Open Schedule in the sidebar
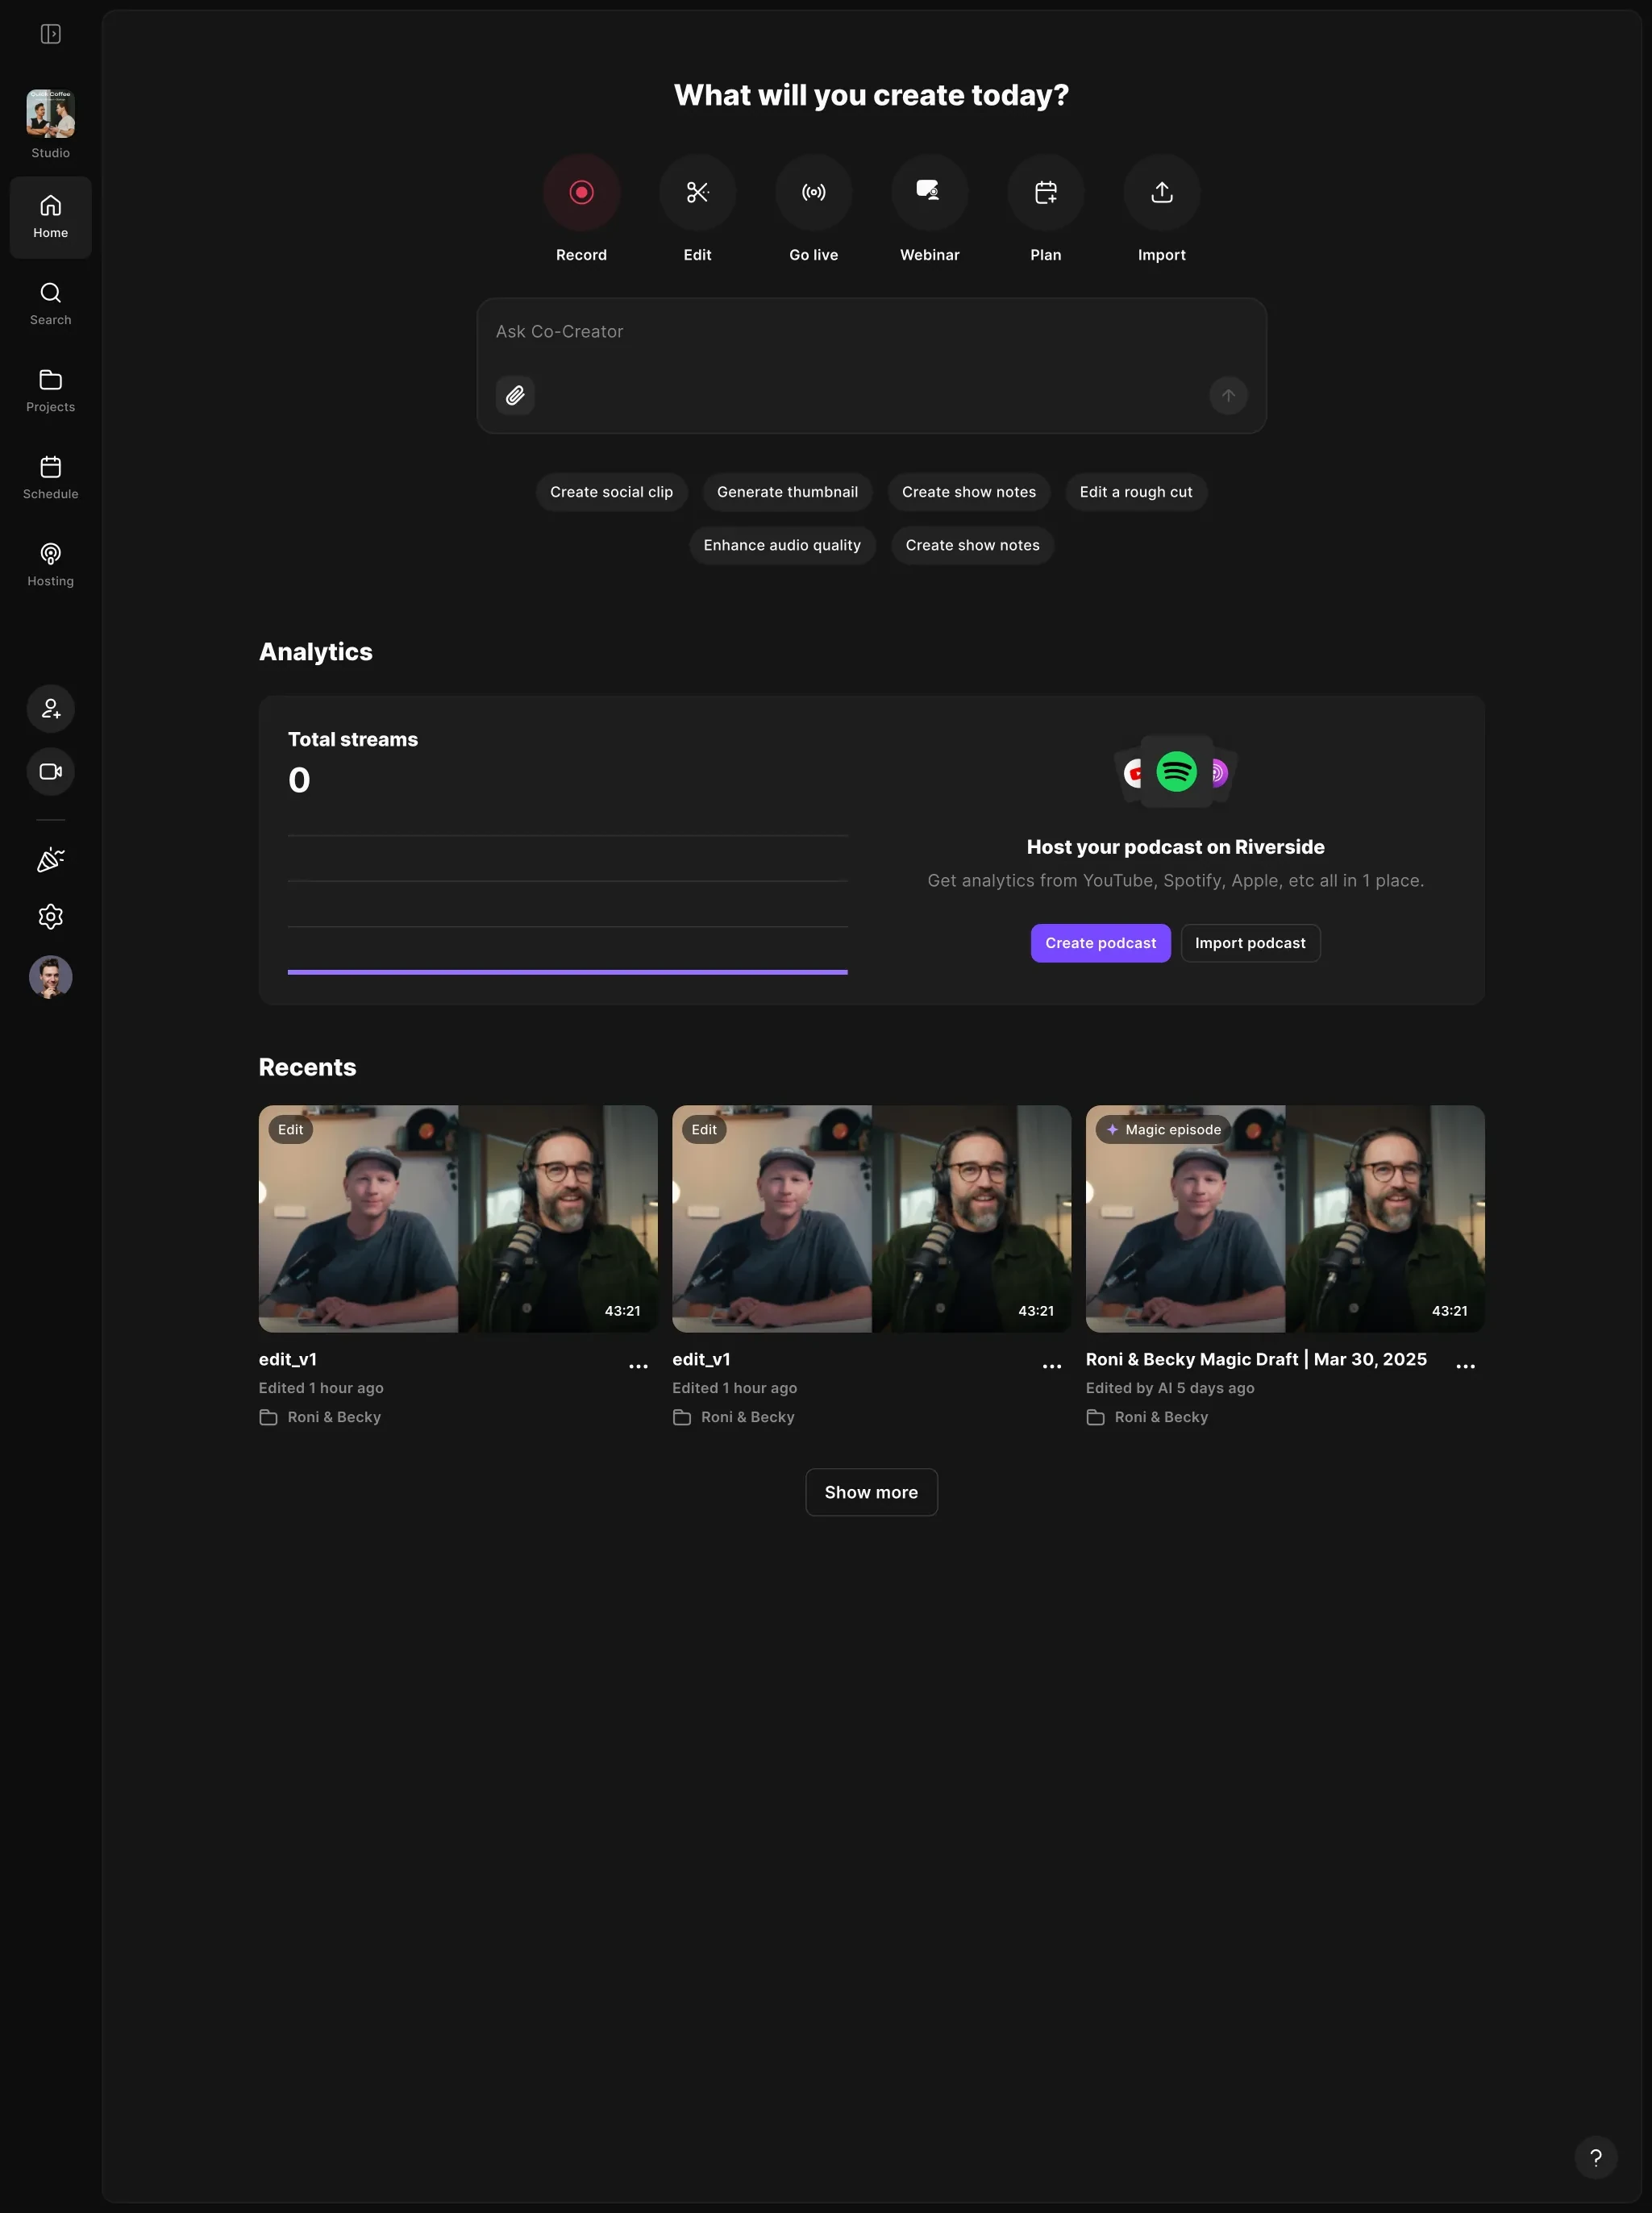1652x2213 pixels. coord(50,478)
